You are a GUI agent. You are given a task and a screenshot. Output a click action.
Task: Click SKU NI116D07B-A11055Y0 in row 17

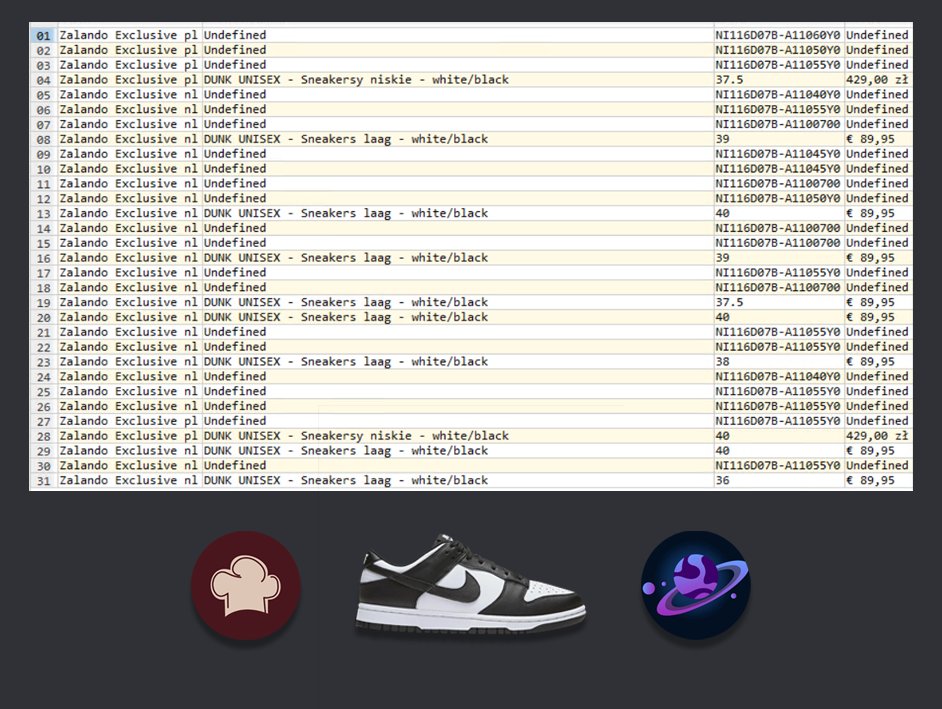coord(777,273)
